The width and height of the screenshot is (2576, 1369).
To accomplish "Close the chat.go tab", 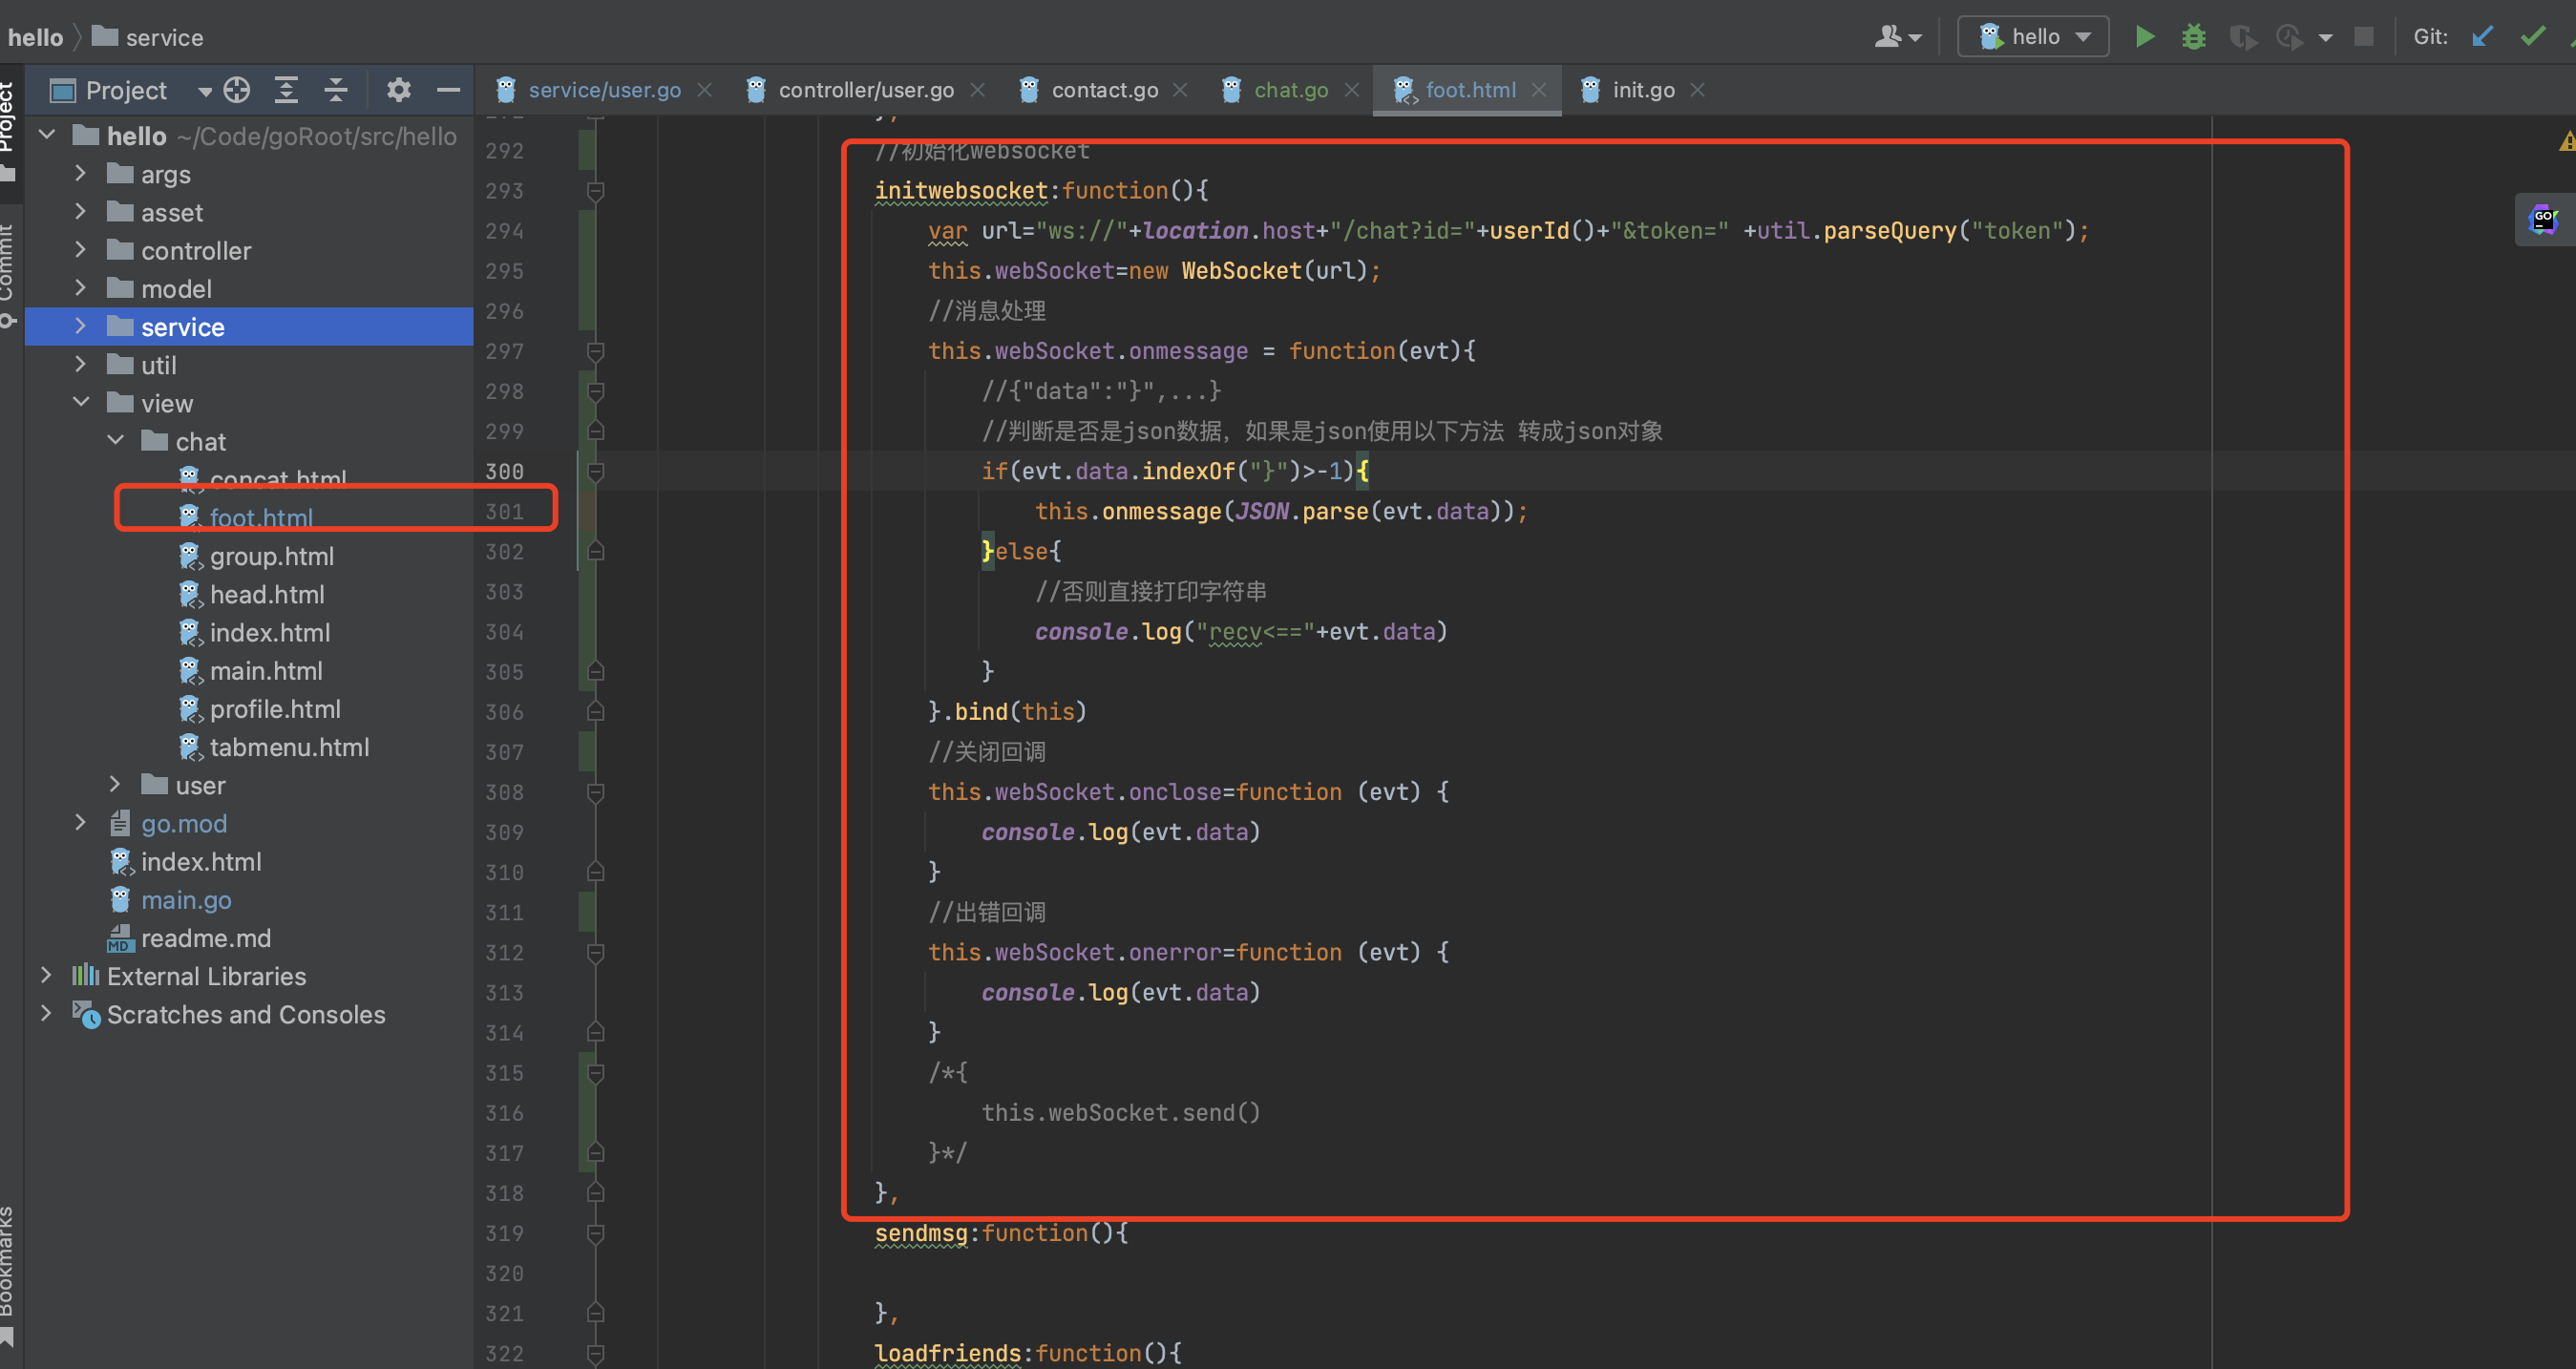I will click(1352, 90).
